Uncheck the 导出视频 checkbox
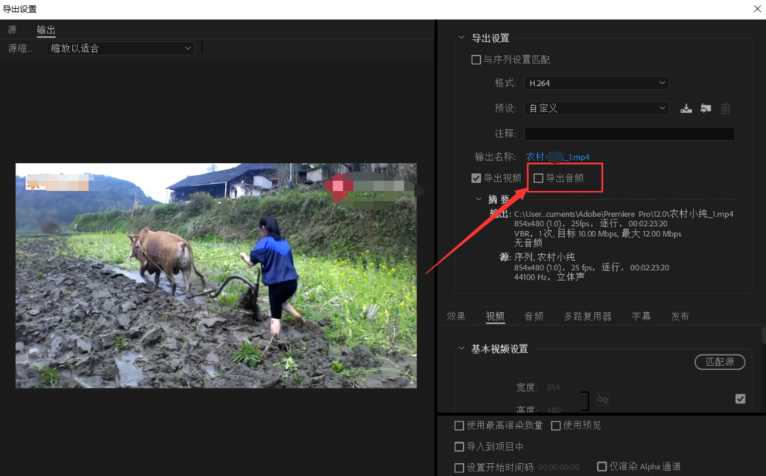The image size is (766, 476). [476, 178]
